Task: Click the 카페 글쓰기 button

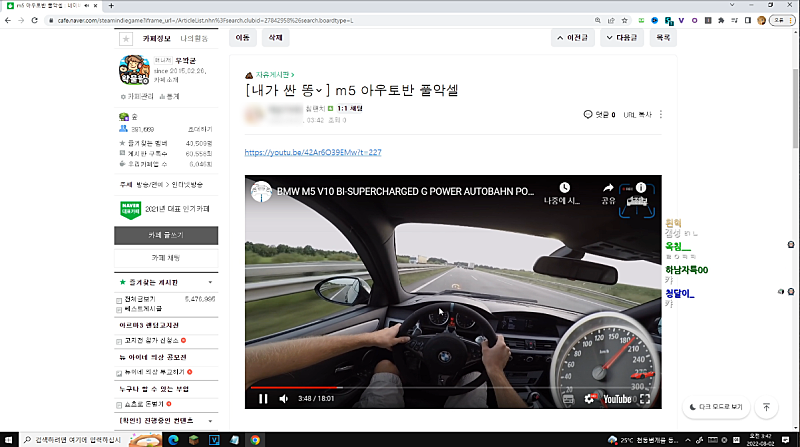Action: [165, 235]
